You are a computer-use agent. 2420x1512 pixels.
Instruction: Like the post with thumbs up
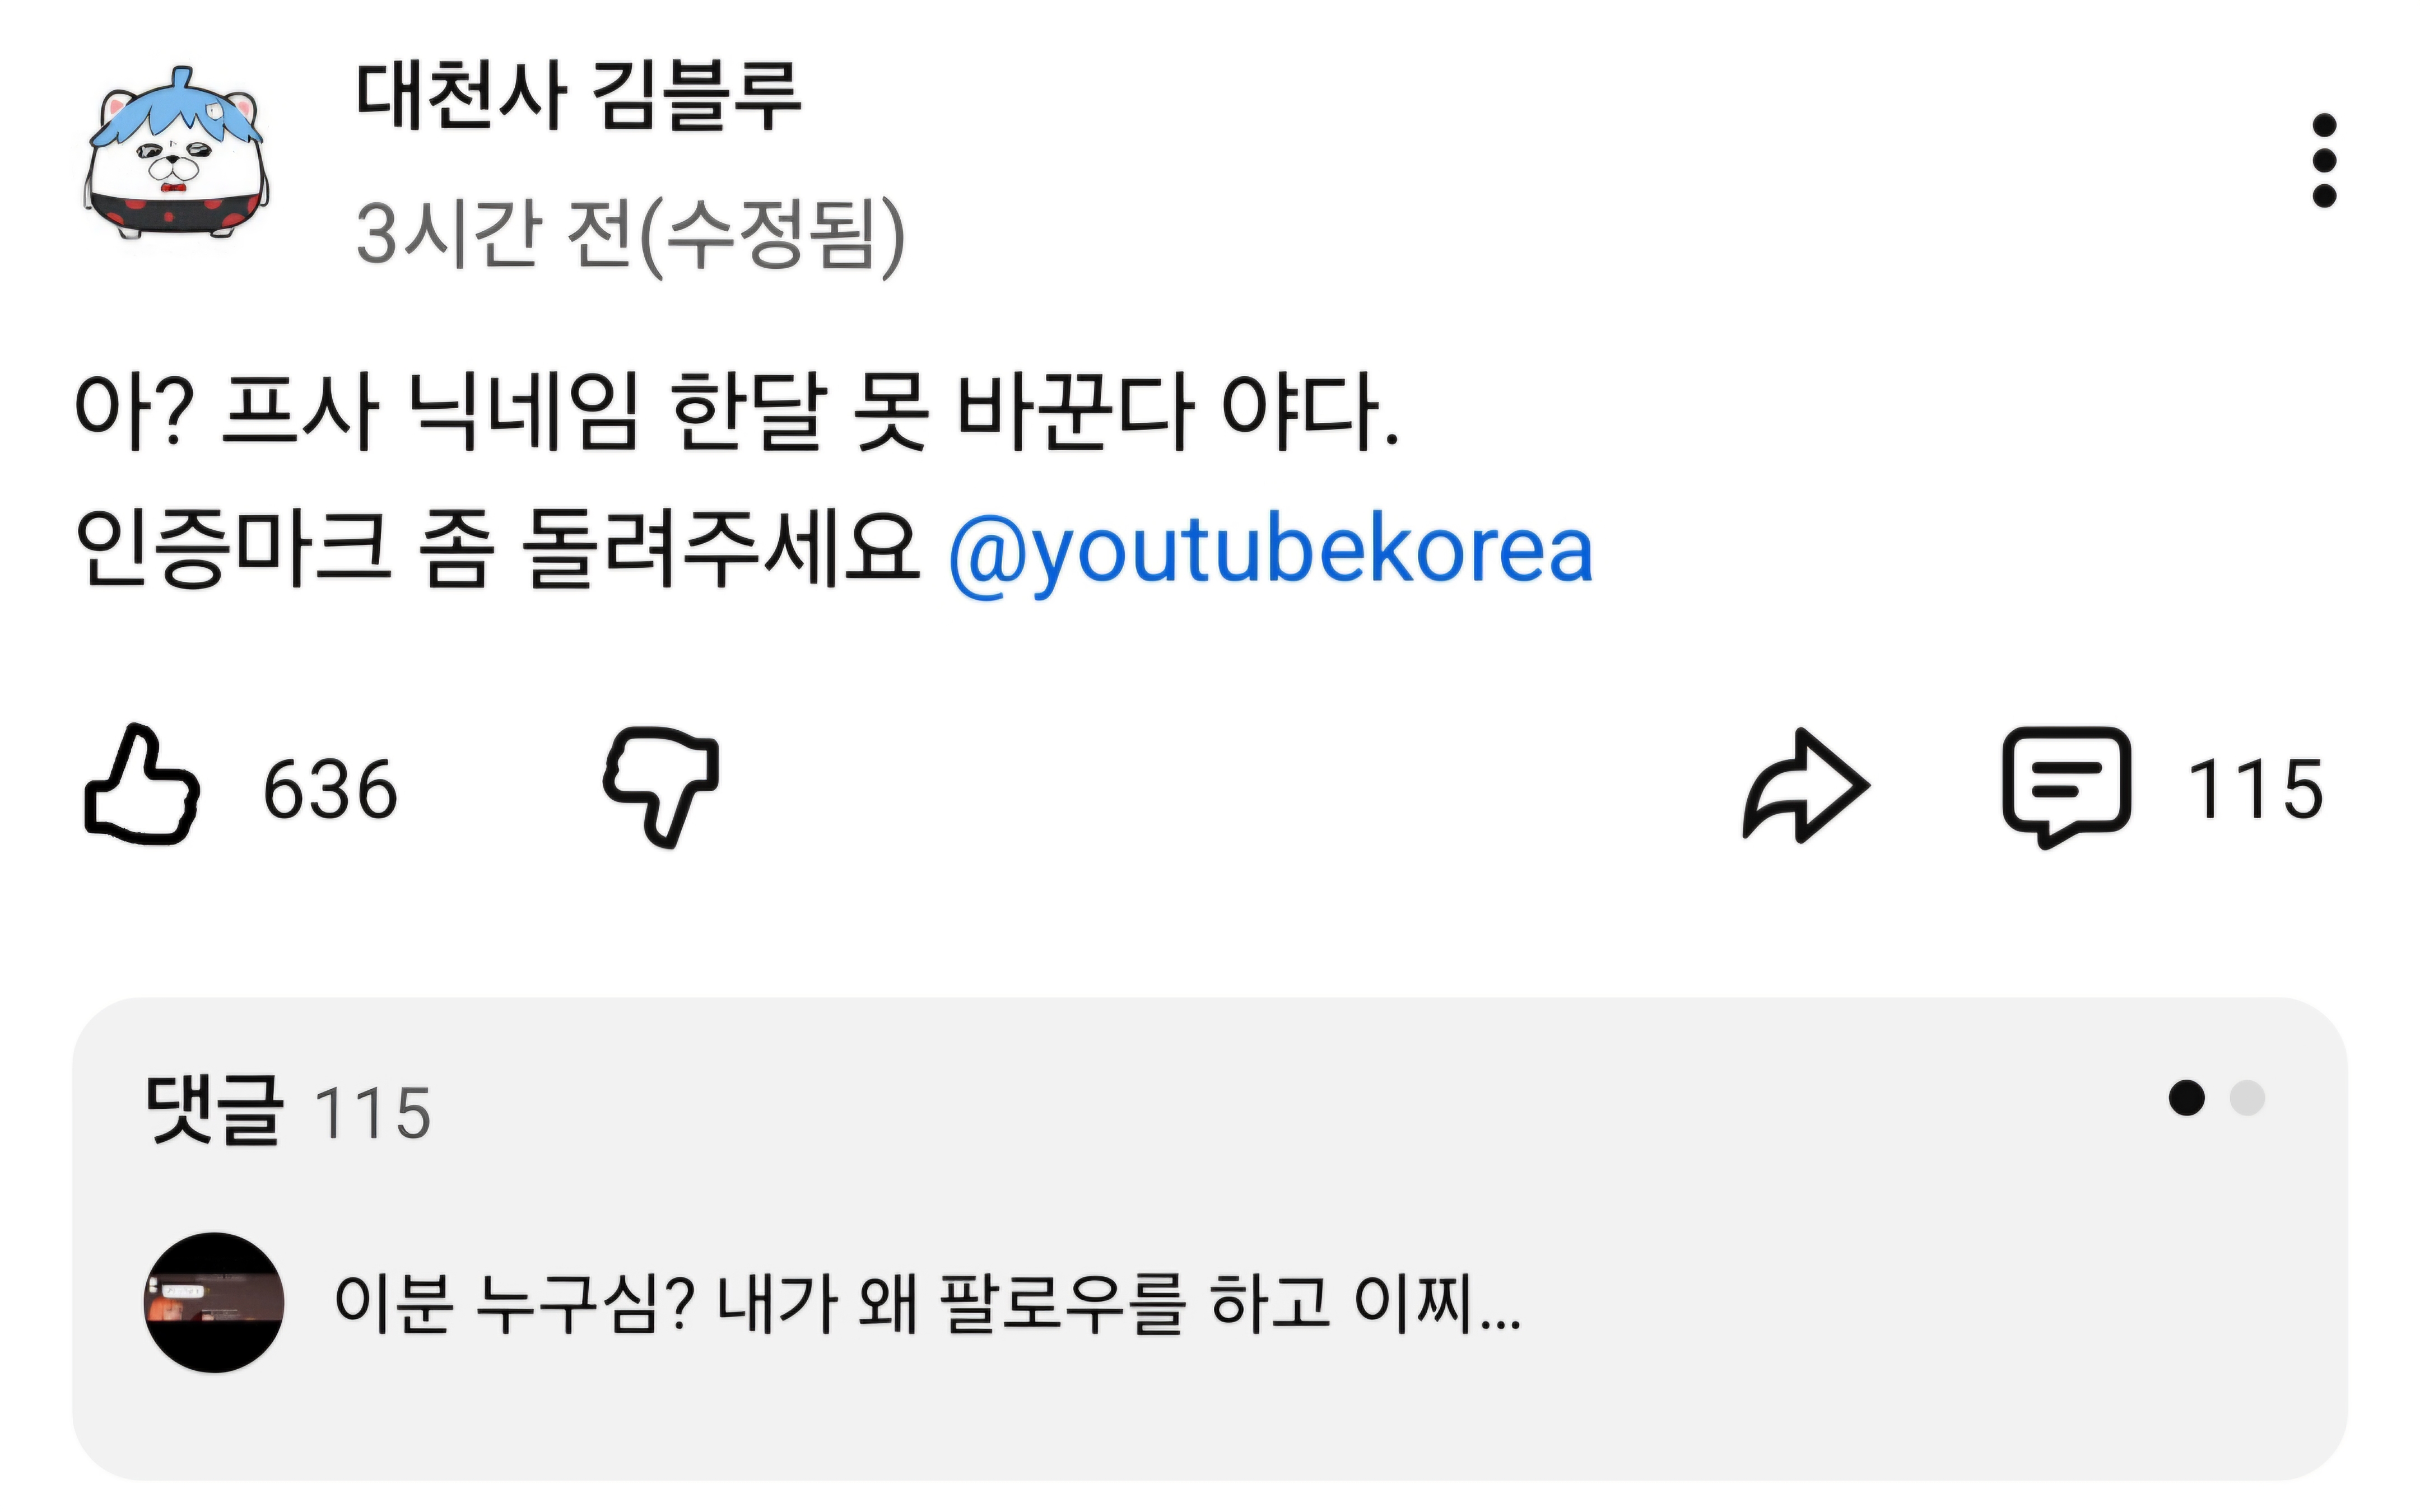142,785
